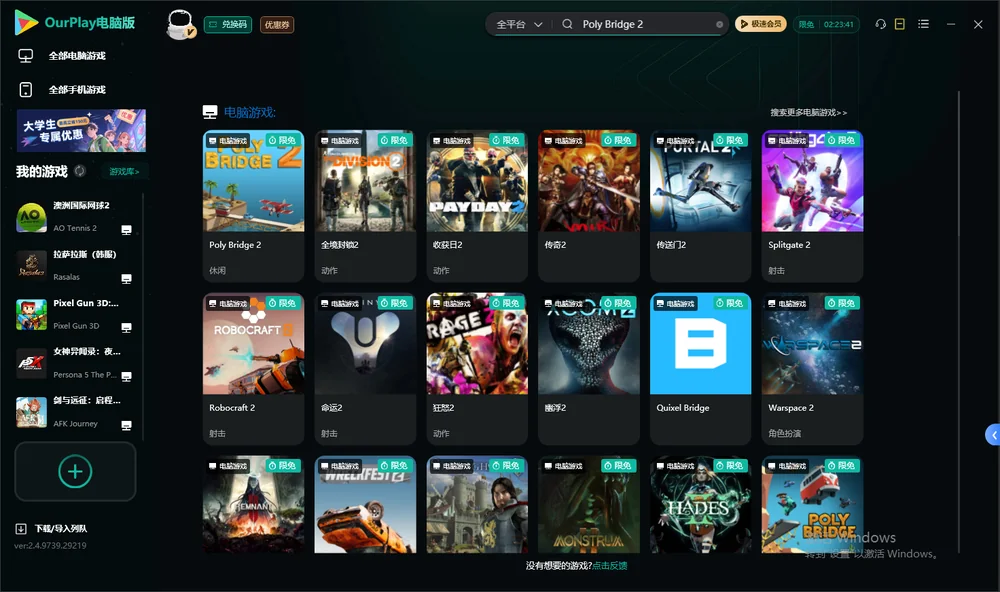Open the Robocraft 2 game card
The image size is (1000, 592).
click(x=253, y=369)
